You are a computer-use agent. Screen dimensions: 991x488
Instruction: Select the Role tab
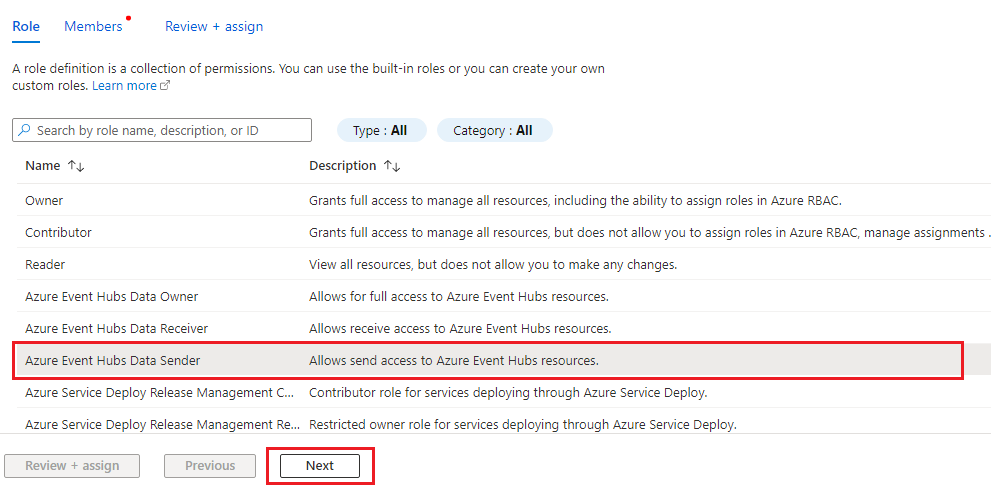tap(26, 27)
